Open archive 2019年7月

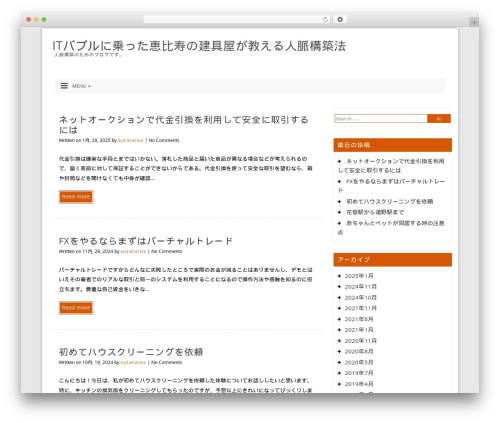click(x=359, y=373)
